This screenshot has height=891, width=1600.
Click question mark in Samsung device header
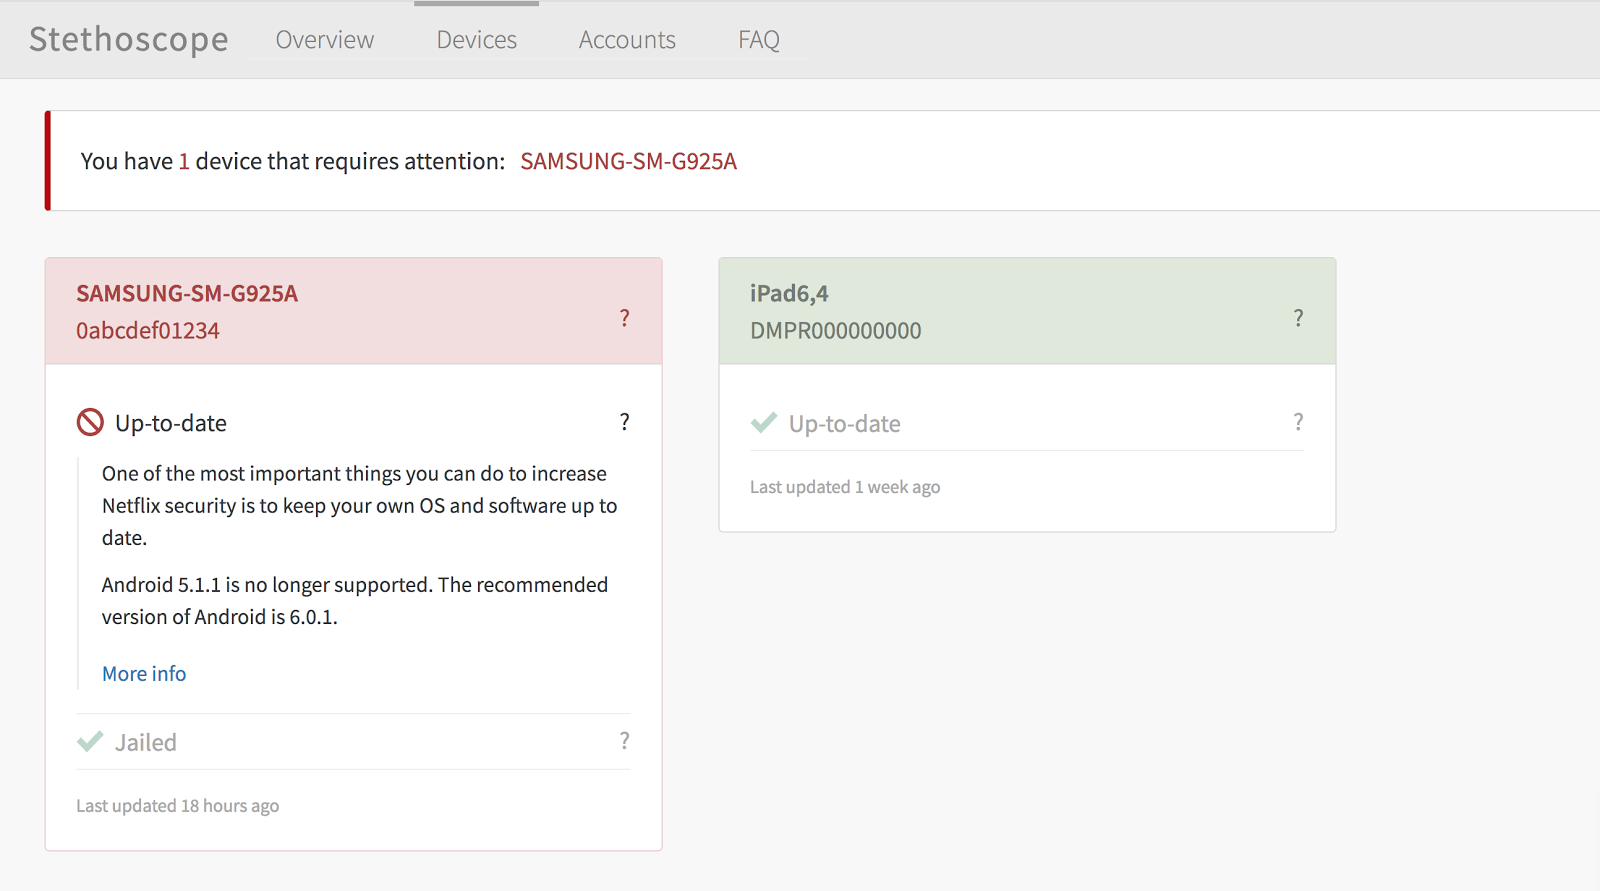click(624, 318)
